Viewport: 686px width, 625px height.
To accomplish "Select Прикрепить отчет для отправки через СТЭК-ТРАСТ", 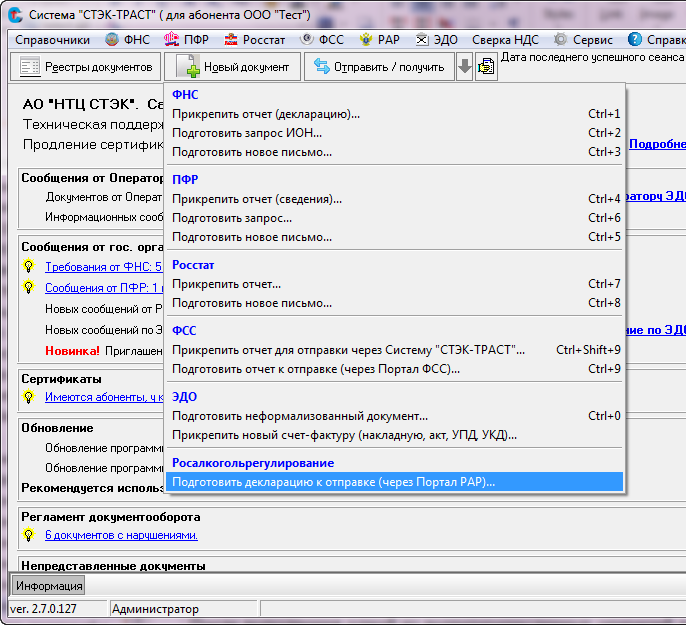I will [x=395, y=350].
